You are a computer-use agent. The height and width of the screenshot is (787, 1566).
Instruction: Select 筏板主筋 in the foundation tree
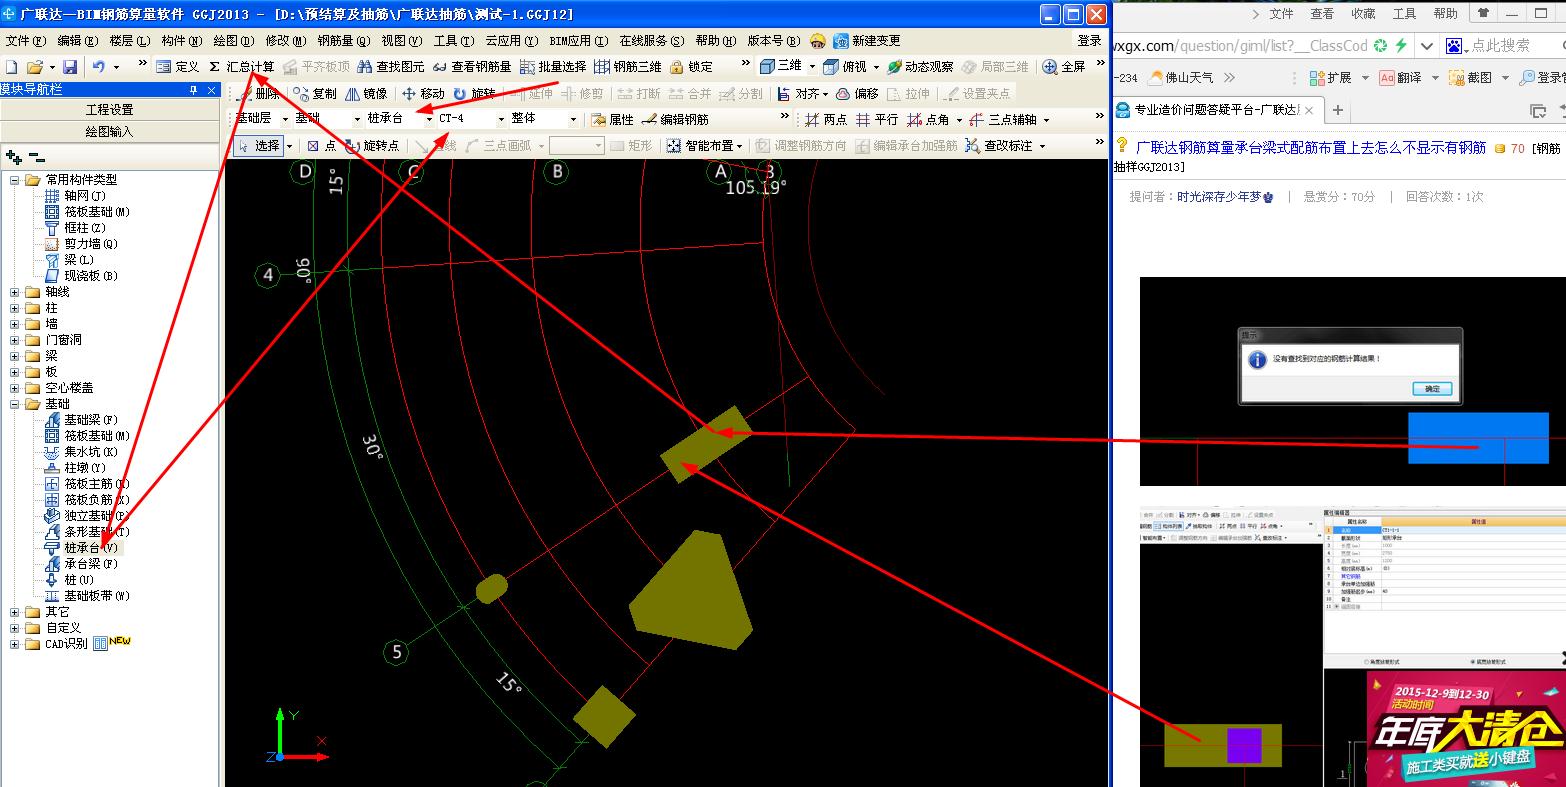(96, 484)
